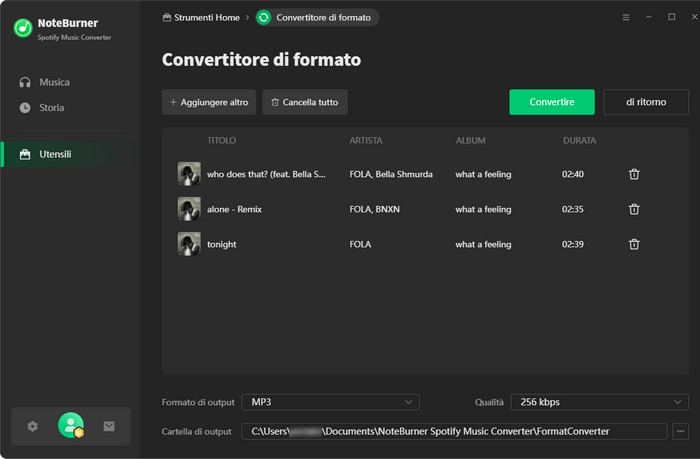The image size is (700, 459).
Task: Open the Formato di output MP3 dropdown
Action: (330, 402)
